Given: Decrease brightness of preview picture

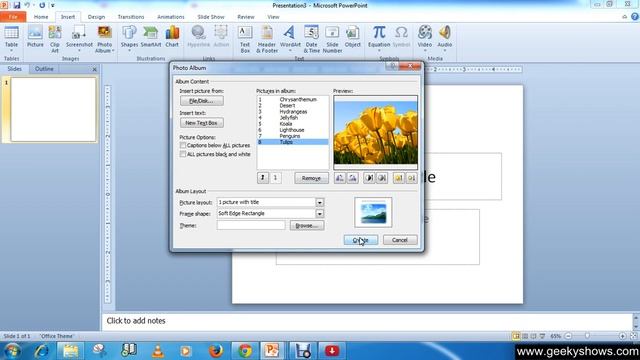Looking at the screenshot, I should click(411, 178).
